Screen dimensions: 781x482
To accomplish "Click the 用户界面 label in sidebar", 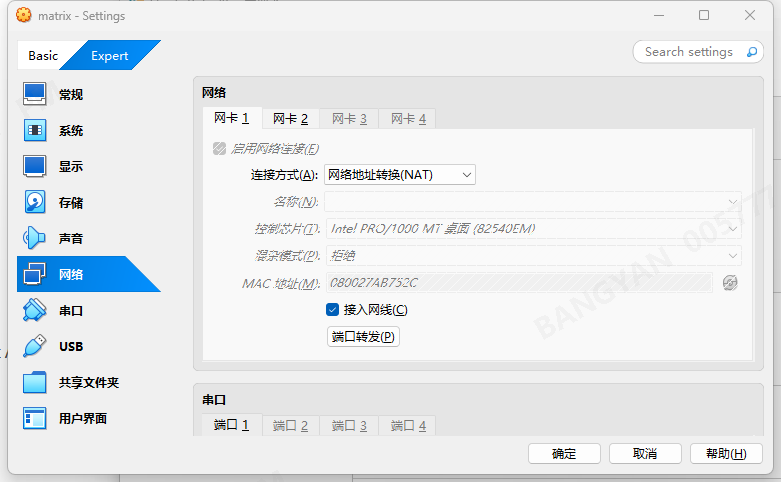I will [83, 418].
